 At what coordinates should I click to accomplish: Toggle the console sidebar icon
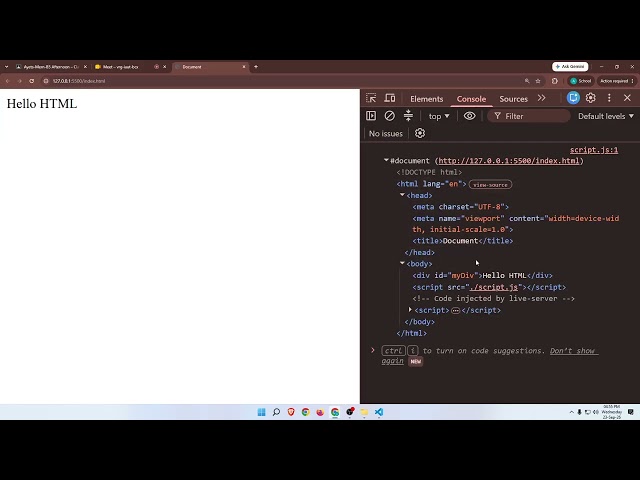371,116
